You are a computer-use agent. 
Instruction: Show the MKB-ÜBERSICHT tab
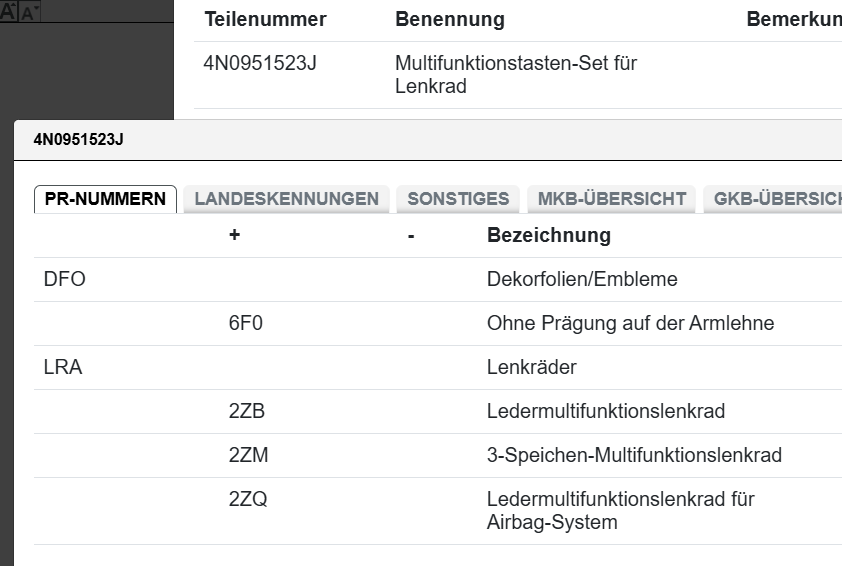click(611, 199)
